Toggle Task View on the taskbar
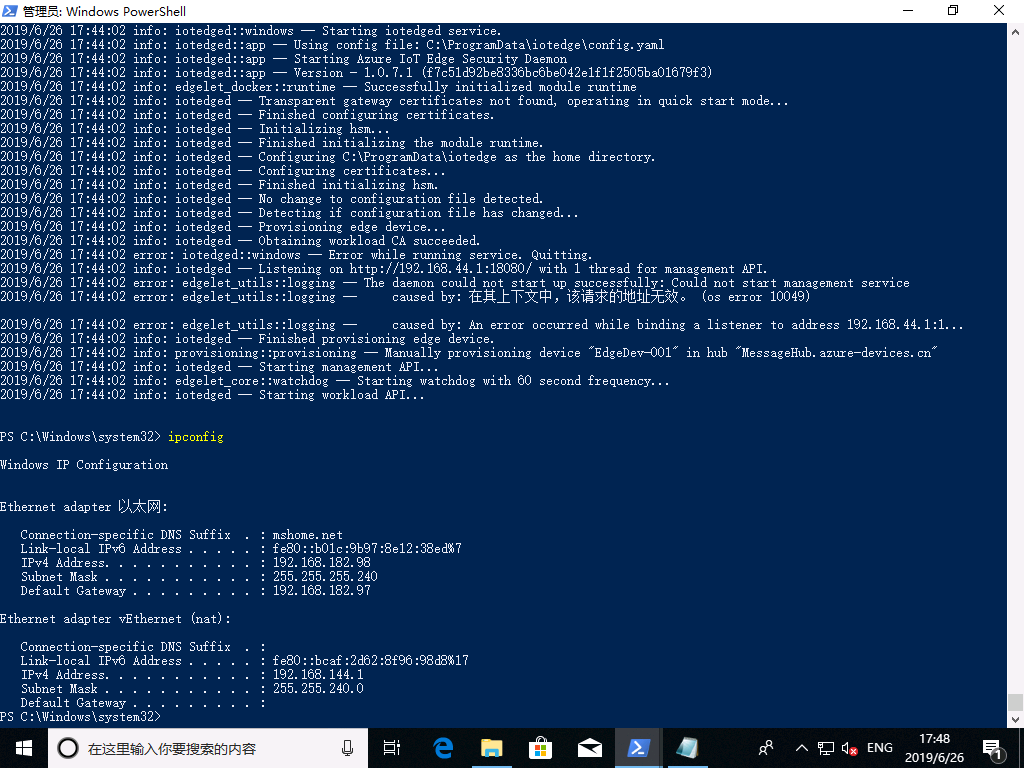The image size is (1024, 768). 391,747
